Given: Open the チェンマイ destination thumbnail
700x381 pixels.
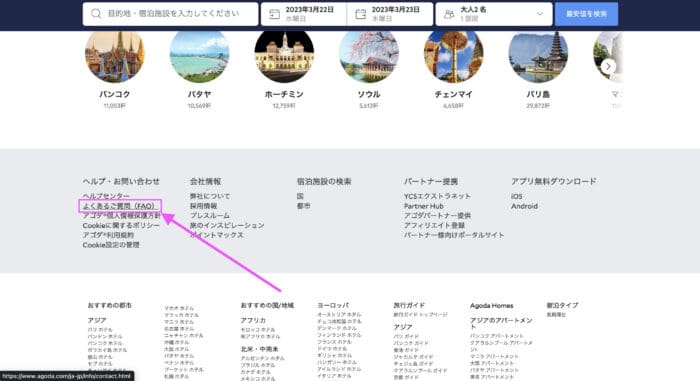Looking at the screenshot, I should click(x=454, y=56).
